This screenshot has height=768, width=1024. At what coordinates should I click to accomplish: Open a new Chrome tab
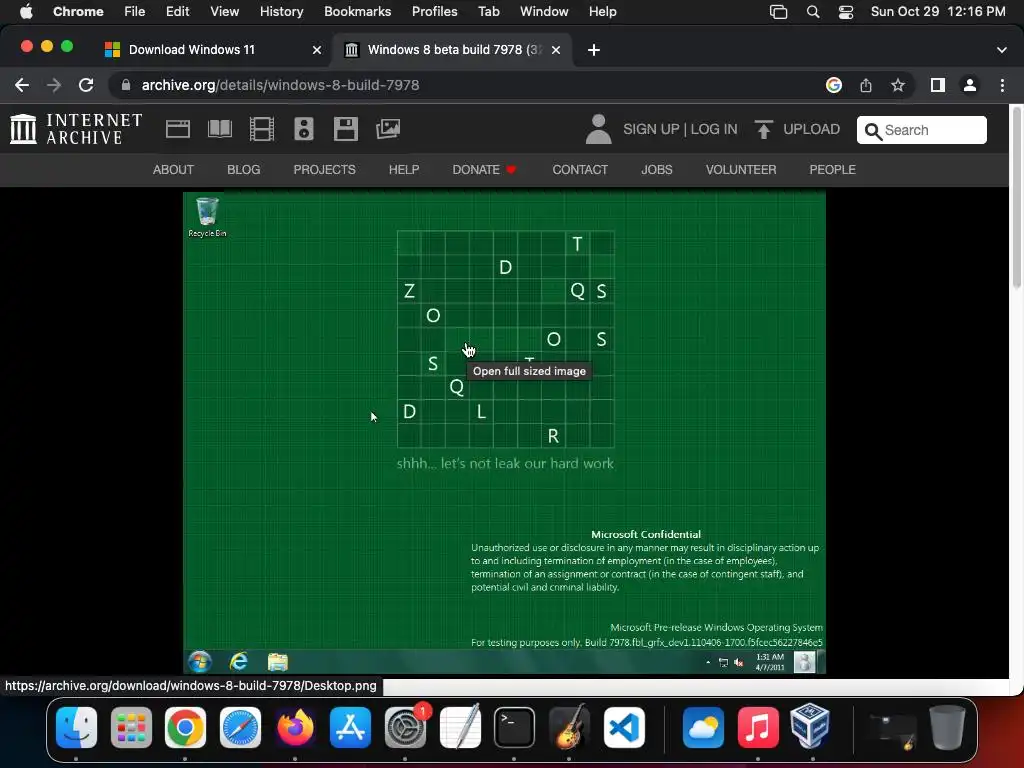pyautogui.click(x=594, y=50)
